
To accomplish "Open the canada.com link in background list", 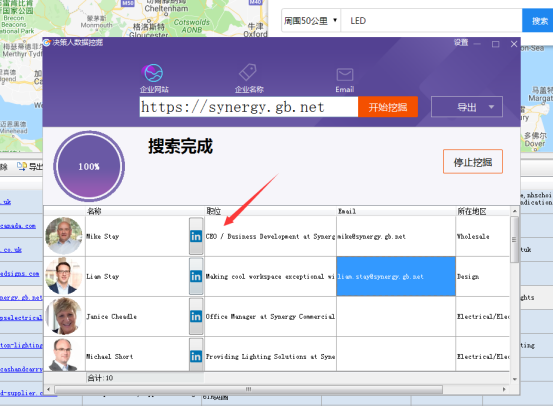I will [x=18, y=226].
